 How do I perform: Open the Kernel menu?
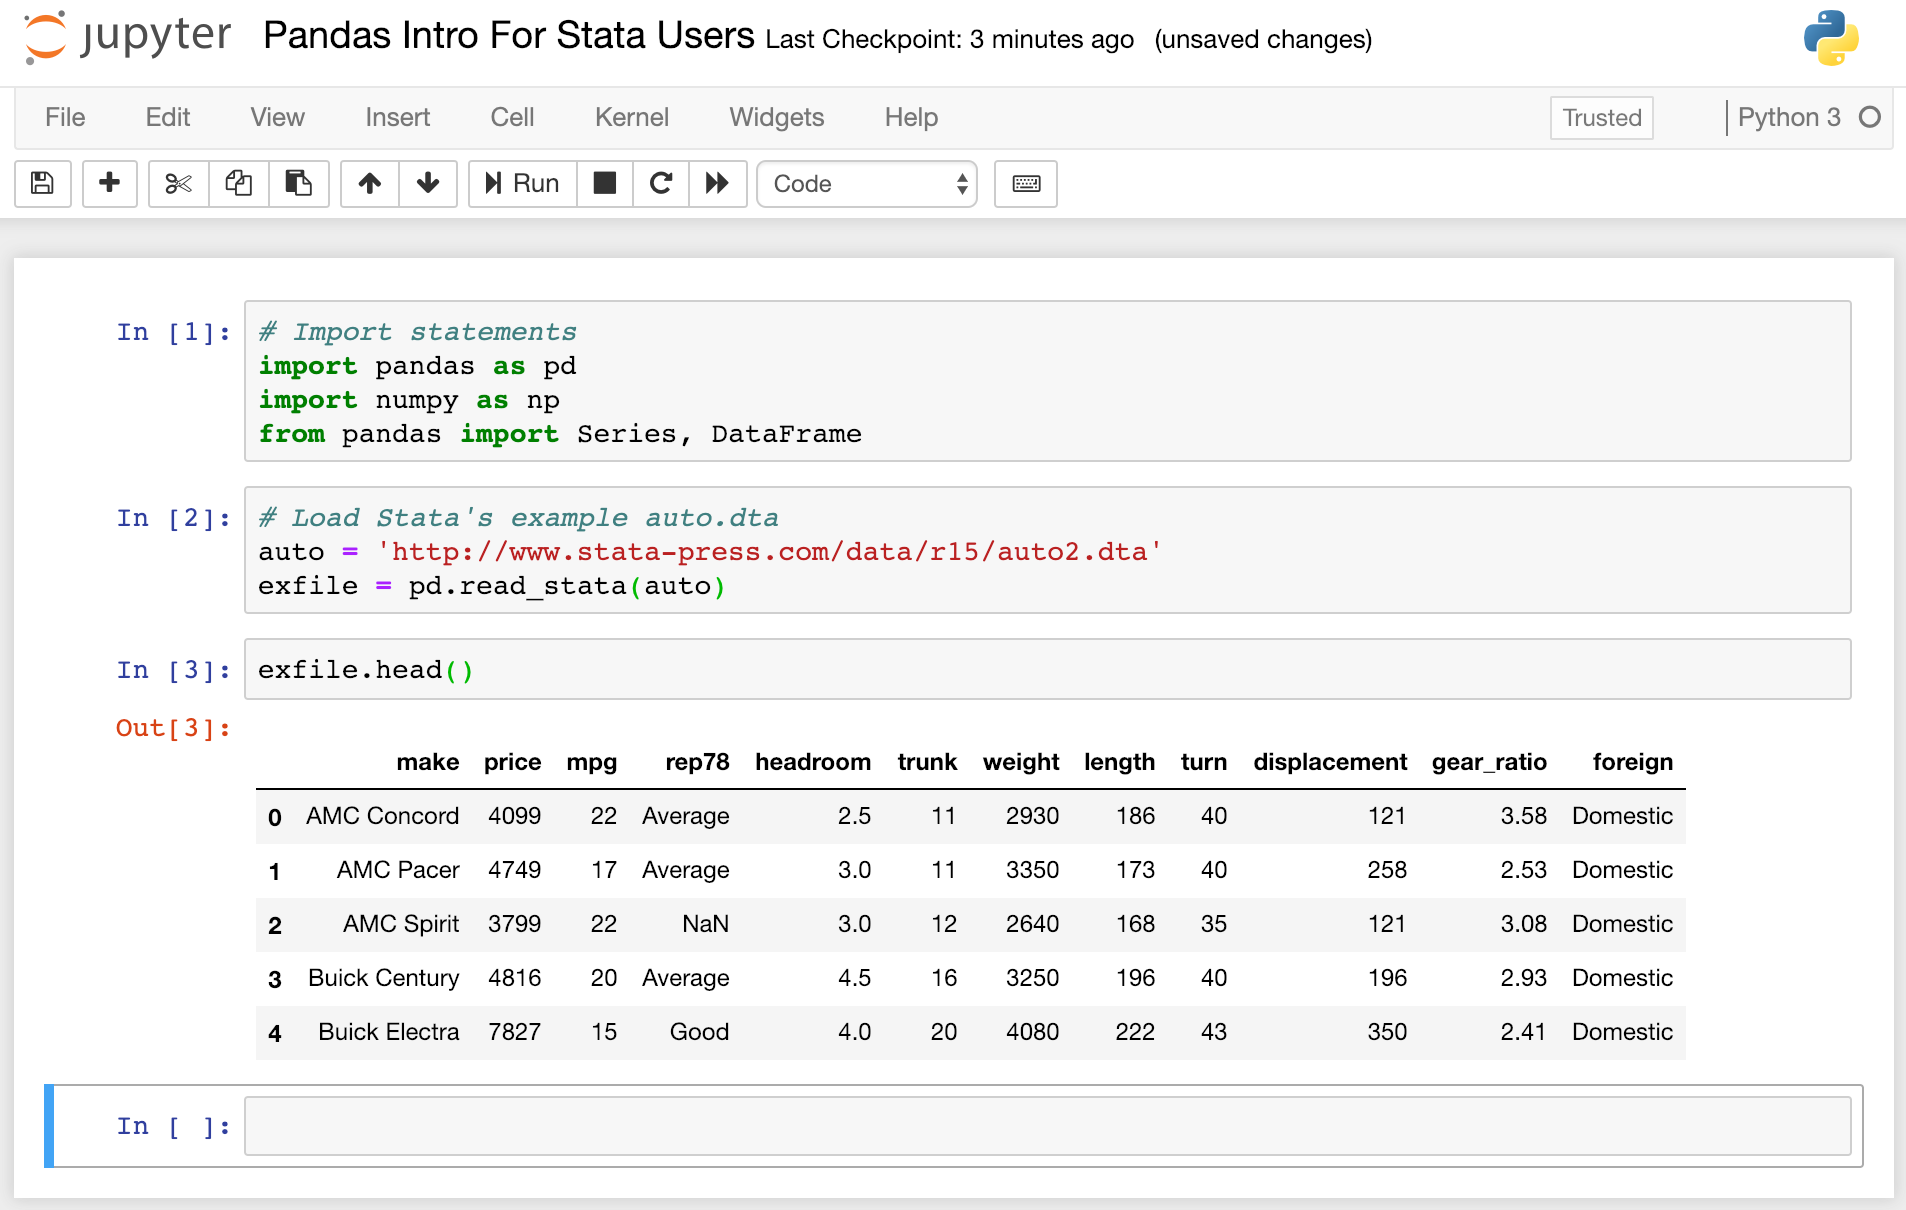[x=631, y=117]
